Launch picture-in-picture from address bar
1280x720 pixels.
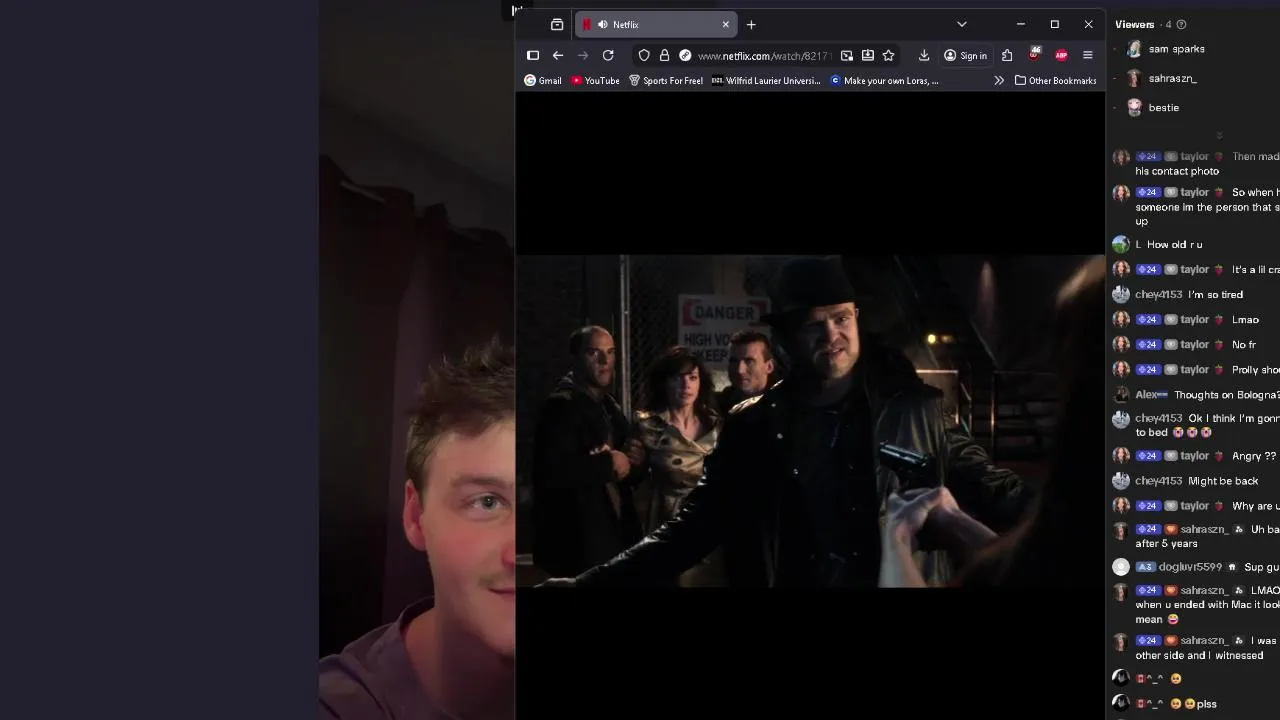(x=847, y=55)
